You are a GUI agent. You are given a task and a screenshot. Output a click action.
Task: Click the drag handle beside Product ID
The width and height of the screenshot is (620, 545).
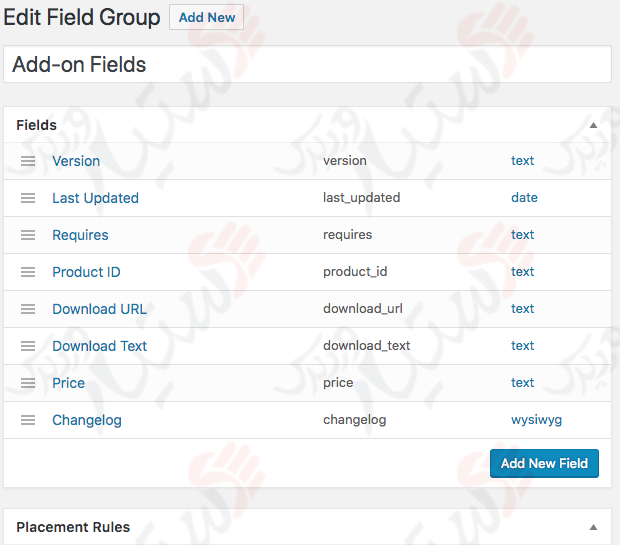click(x=28, y=272)
